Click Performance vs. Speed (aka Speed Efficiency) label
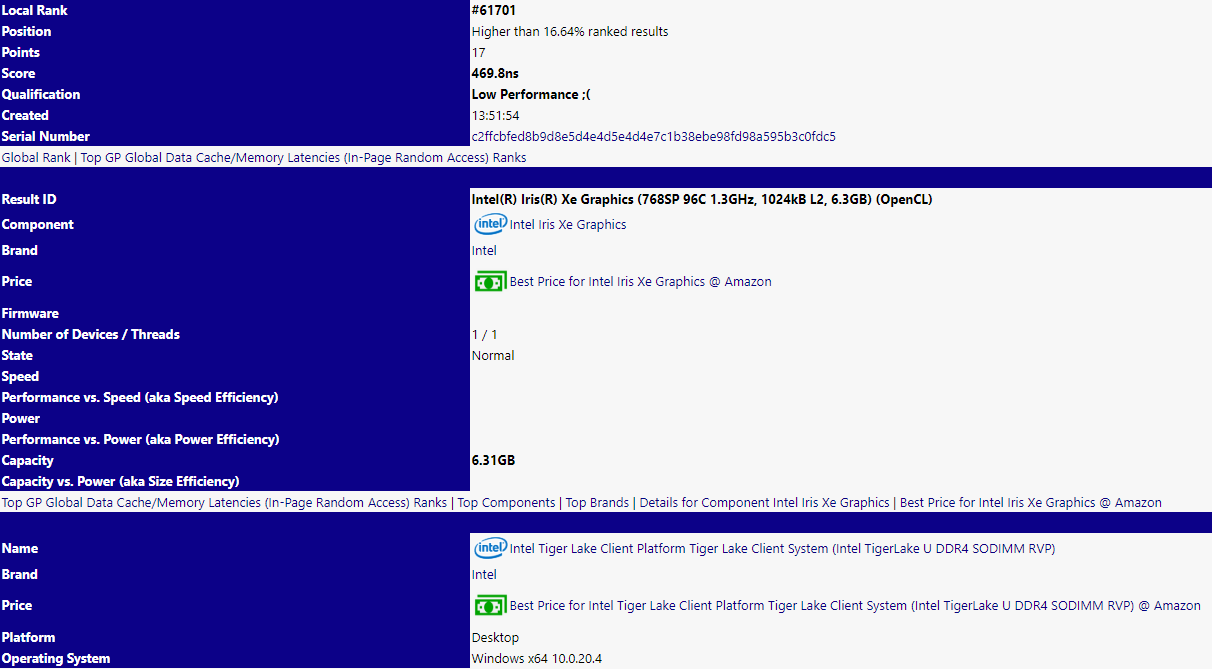Screen dimensions: 1212x669 140,397
